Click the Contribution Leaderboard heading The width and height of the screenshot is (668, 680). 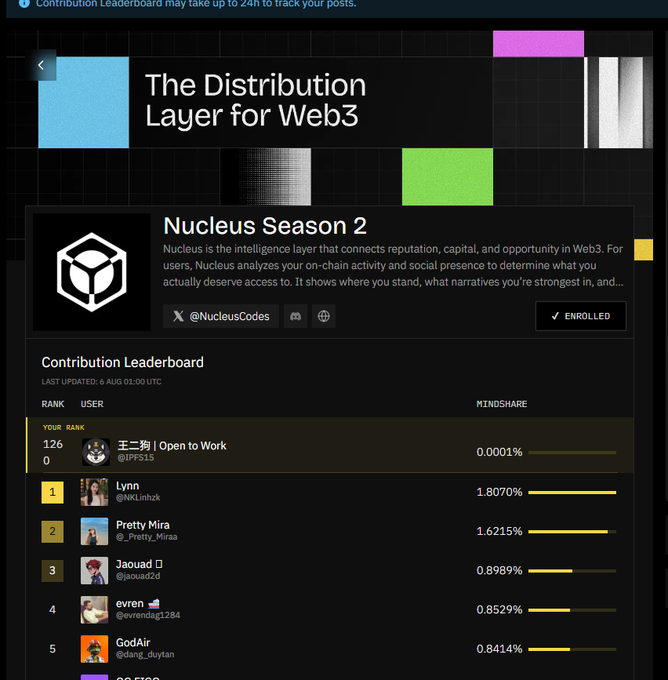(122, 363)
